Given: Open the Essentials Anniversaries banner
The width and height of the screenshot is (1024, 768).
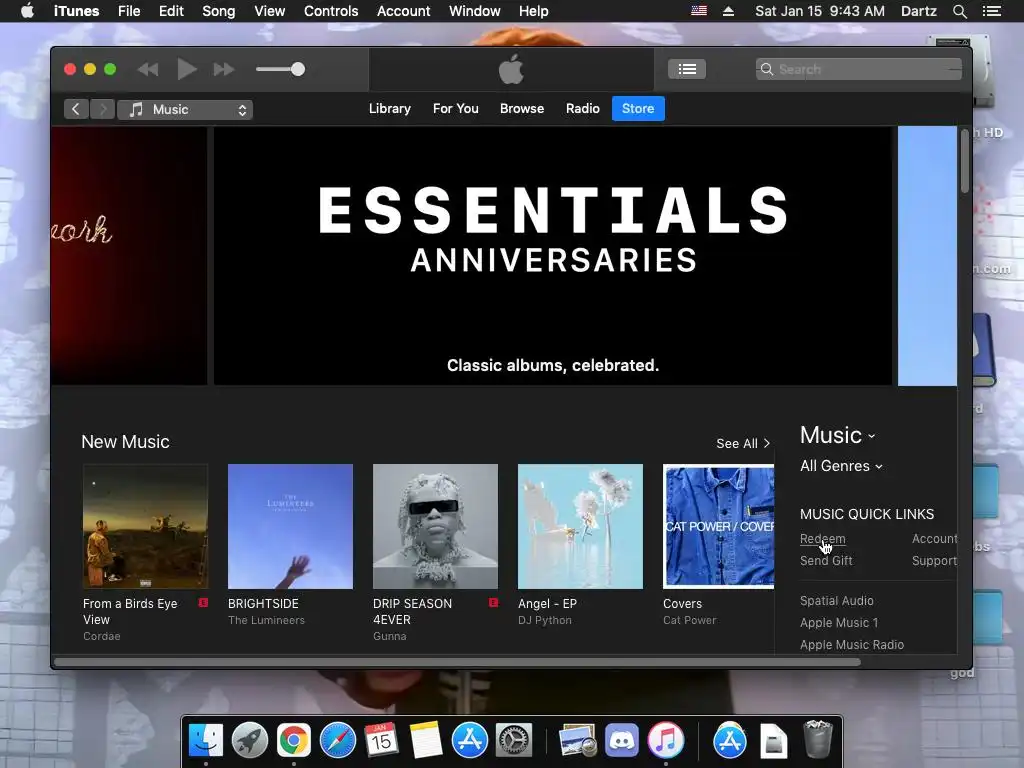Looking at the screenshot, I should (x=552, y=256).
